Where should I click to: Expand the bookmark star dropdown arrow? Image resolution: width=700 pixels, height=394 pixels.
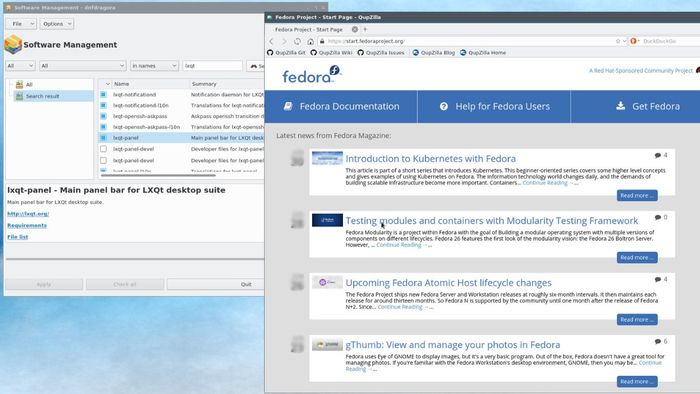coord(624,41)
